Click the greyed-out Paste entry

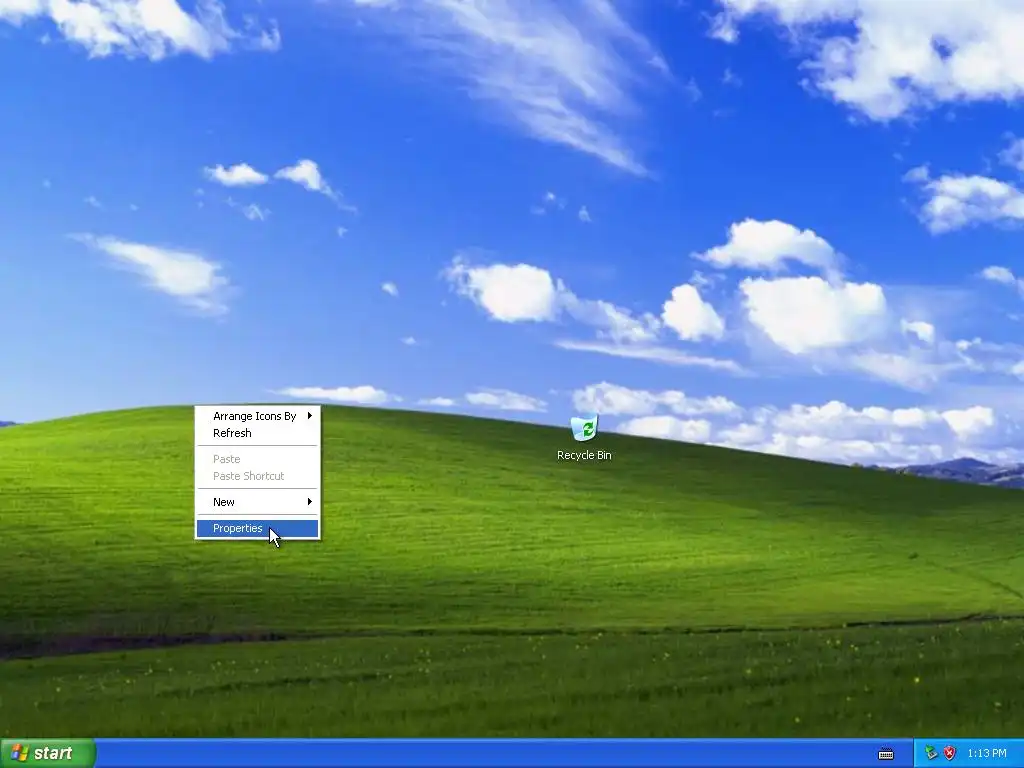tap(258, 459)
